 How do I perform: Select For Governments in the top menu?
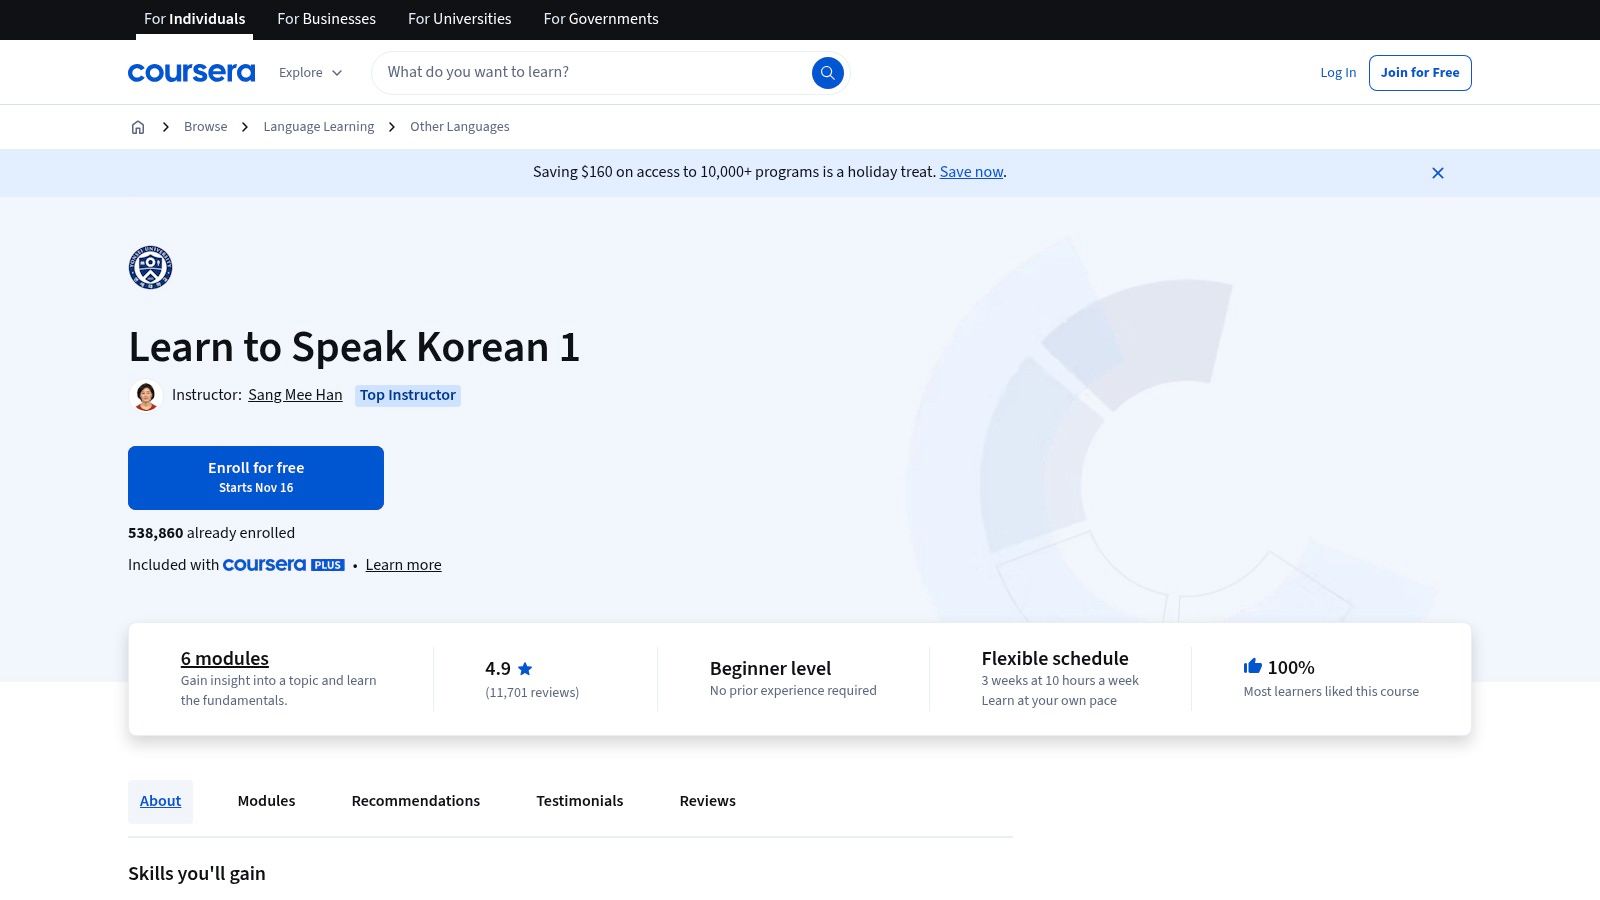tap(600, 19)
